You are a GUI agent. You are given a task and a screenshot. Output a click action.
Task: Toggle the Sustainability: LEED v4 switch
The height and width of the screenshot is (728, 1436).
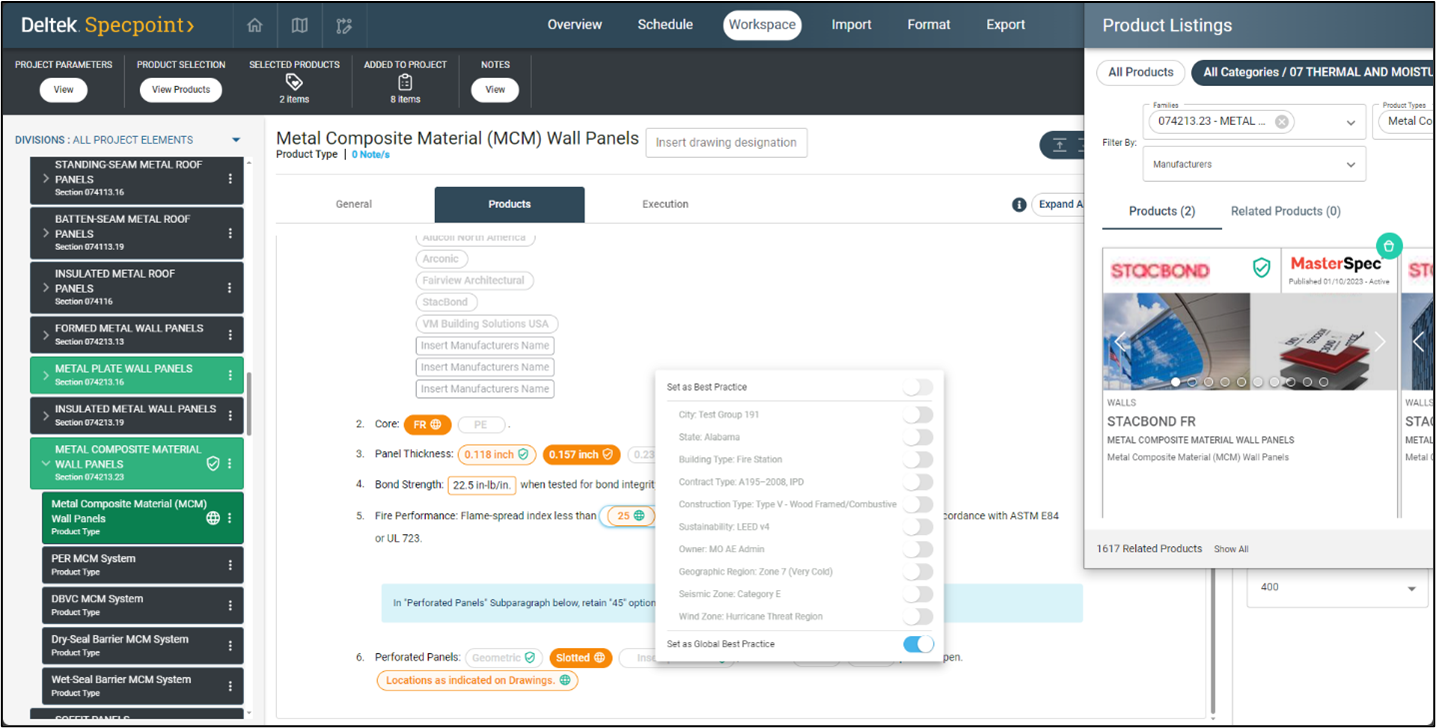coord(917,527)
